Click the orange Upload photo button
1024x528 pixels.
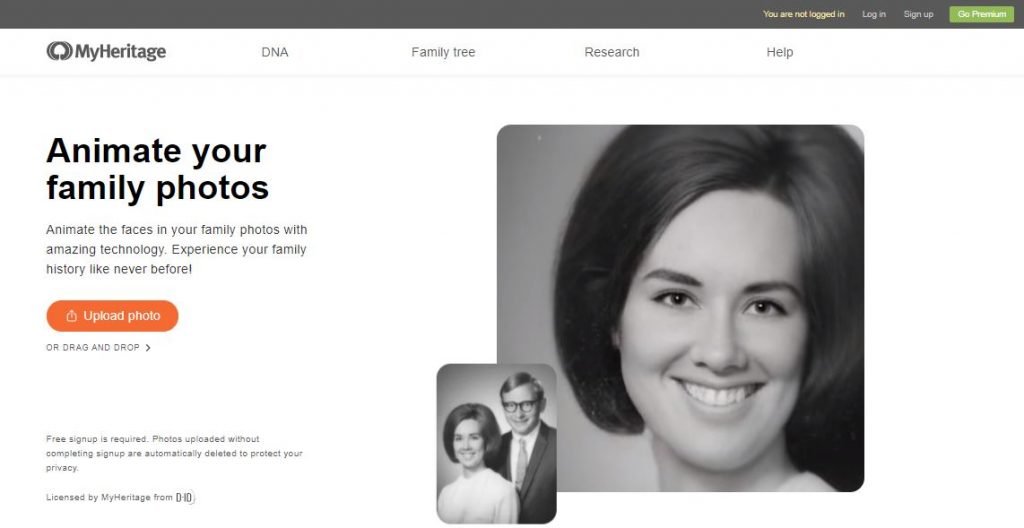point(112,316)
